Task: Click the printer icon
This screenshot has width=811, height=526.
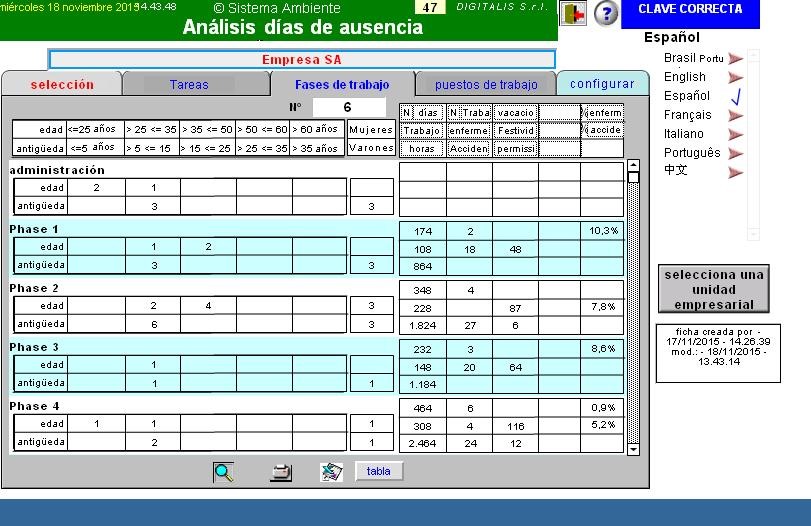Action: click(281, 472)
